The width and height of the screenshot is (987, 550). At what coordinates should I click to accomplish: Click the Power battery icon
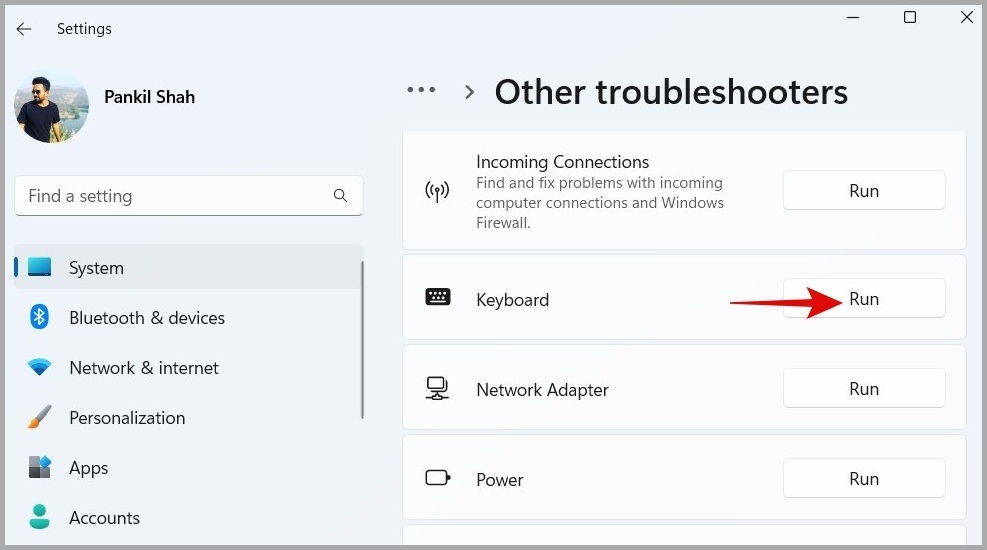[x=437, y=478]
